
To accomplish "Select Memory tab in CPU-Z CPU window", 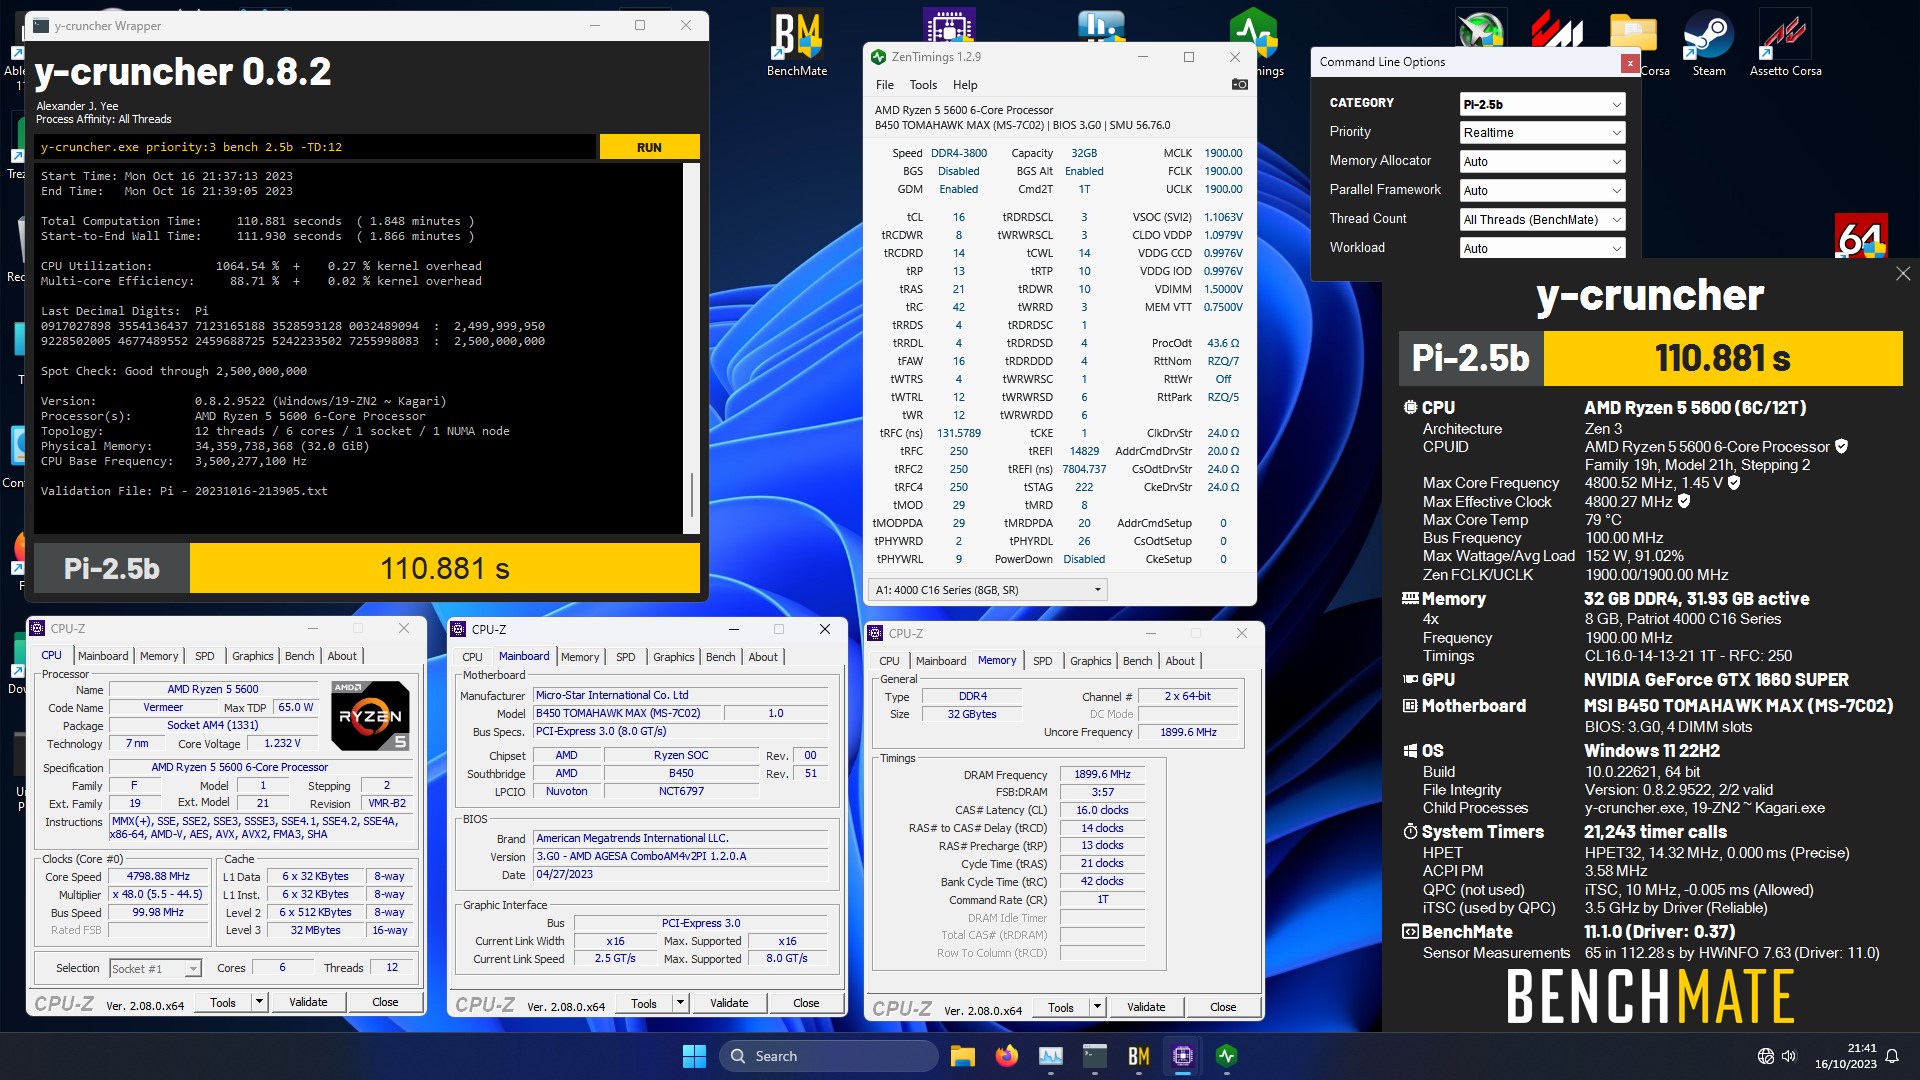I will point(159,656).
